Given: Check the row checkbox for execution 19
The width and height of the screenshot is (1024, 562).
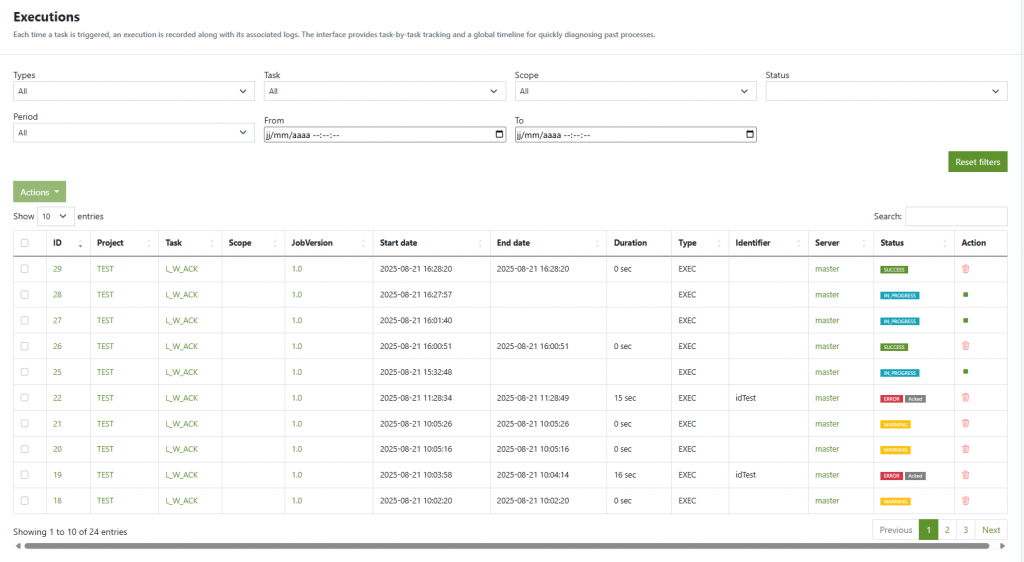Looking at the screenshot, I should (25, 475).
